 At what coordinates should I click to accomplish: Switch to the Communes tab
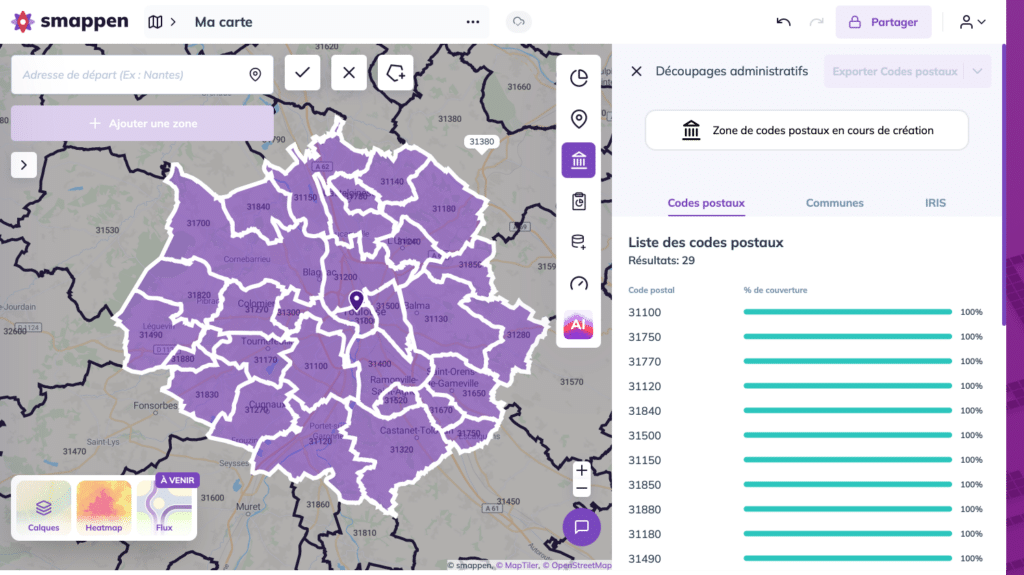click(834, 203)
